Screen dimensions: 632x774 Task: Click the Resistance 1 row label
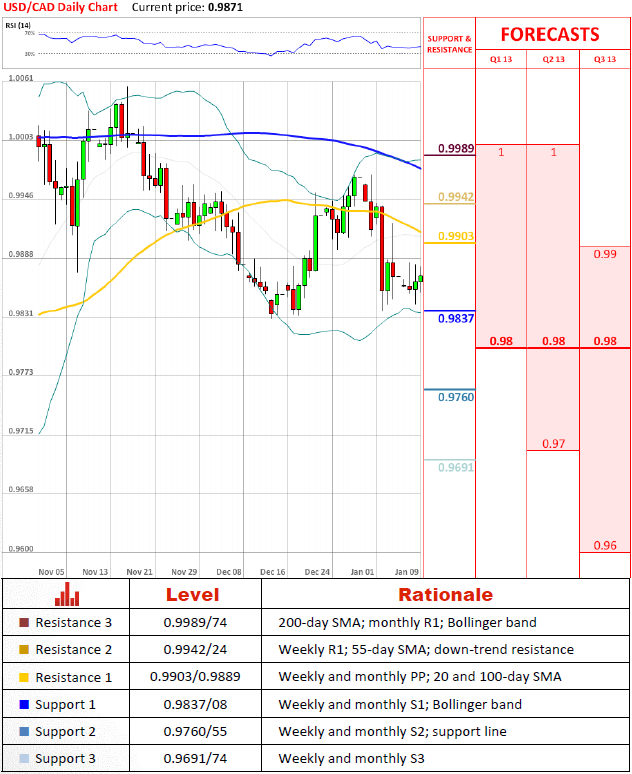click(74, 677)
